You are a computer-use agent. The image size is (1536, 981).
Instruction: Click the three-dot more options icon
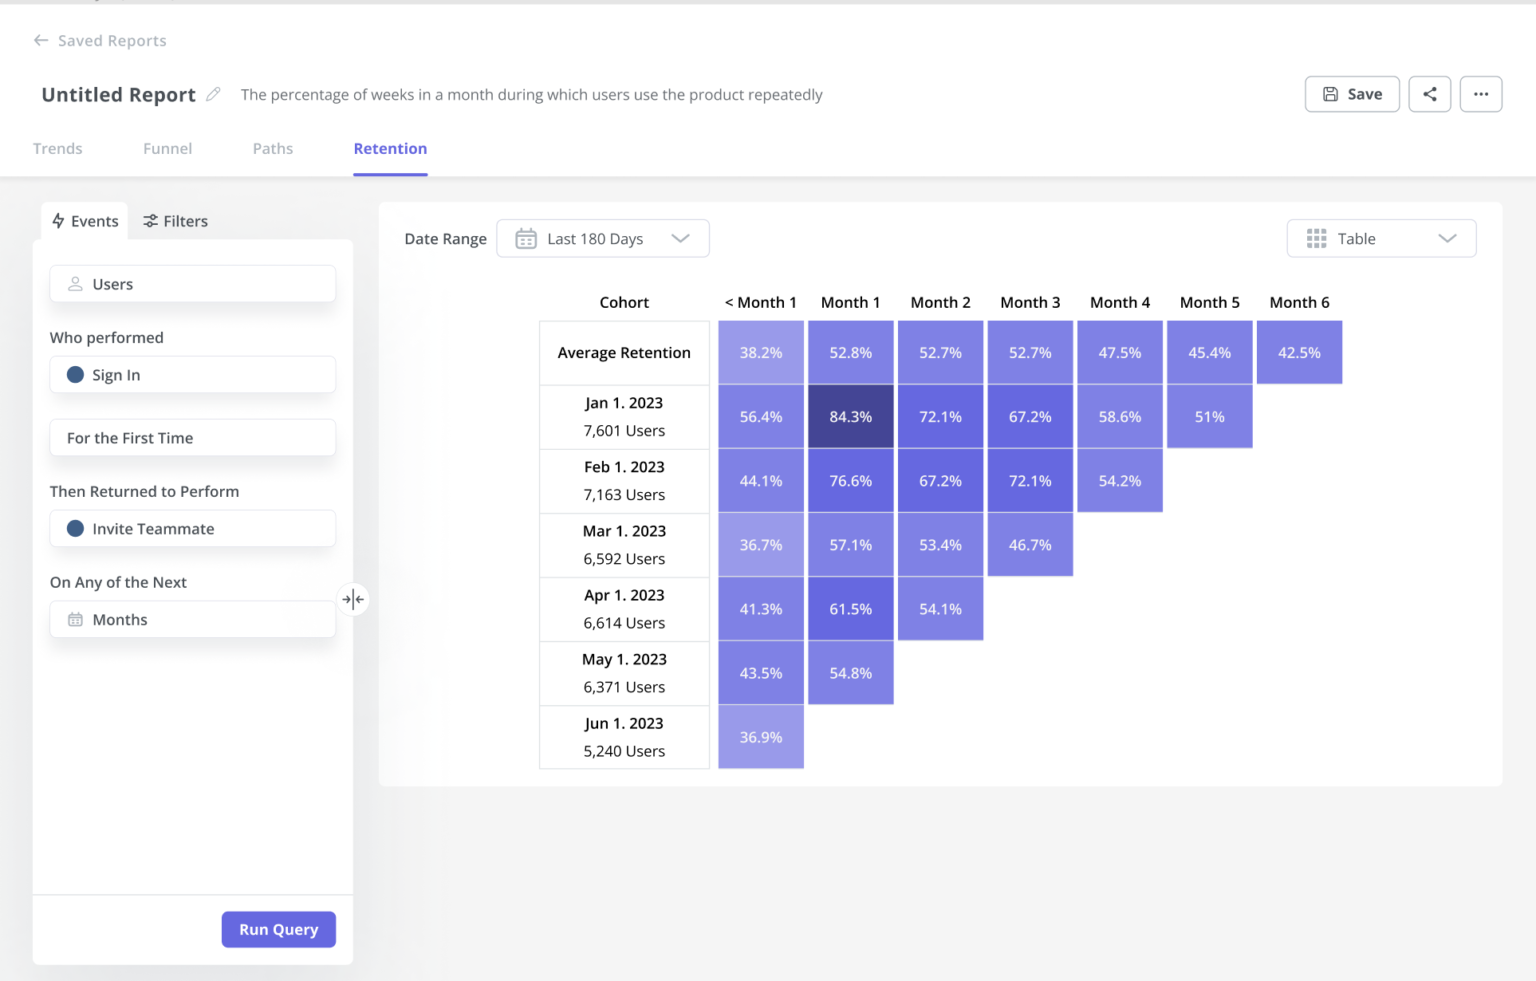click(x=1481, y=94)
